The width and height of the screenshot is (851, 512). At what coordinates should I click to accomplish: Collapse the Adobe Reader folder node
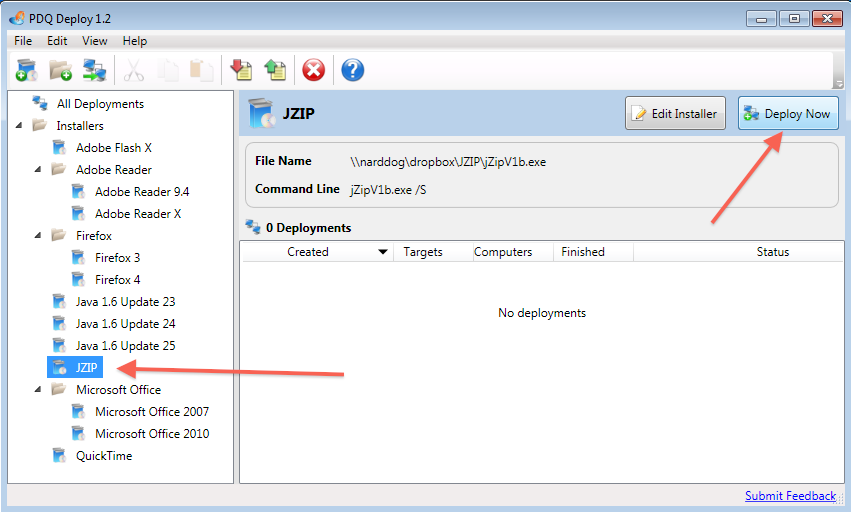pyautogui.click(x=38, y=169)
